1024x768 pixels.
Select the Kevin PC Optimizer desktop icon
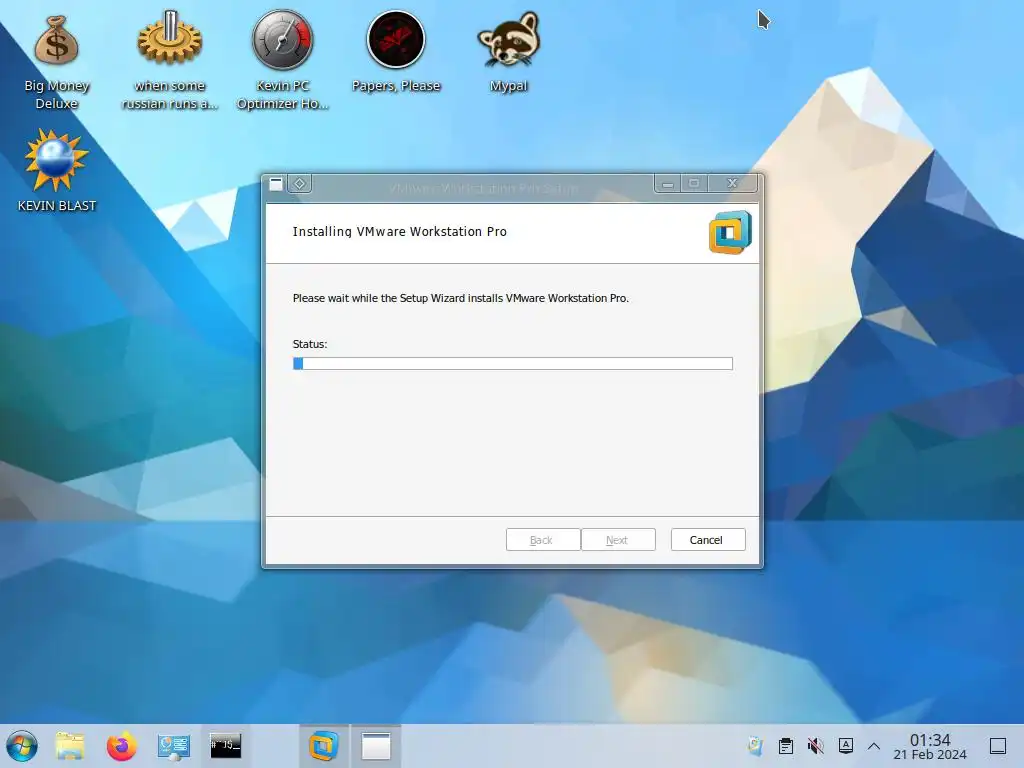pos(283,62)
